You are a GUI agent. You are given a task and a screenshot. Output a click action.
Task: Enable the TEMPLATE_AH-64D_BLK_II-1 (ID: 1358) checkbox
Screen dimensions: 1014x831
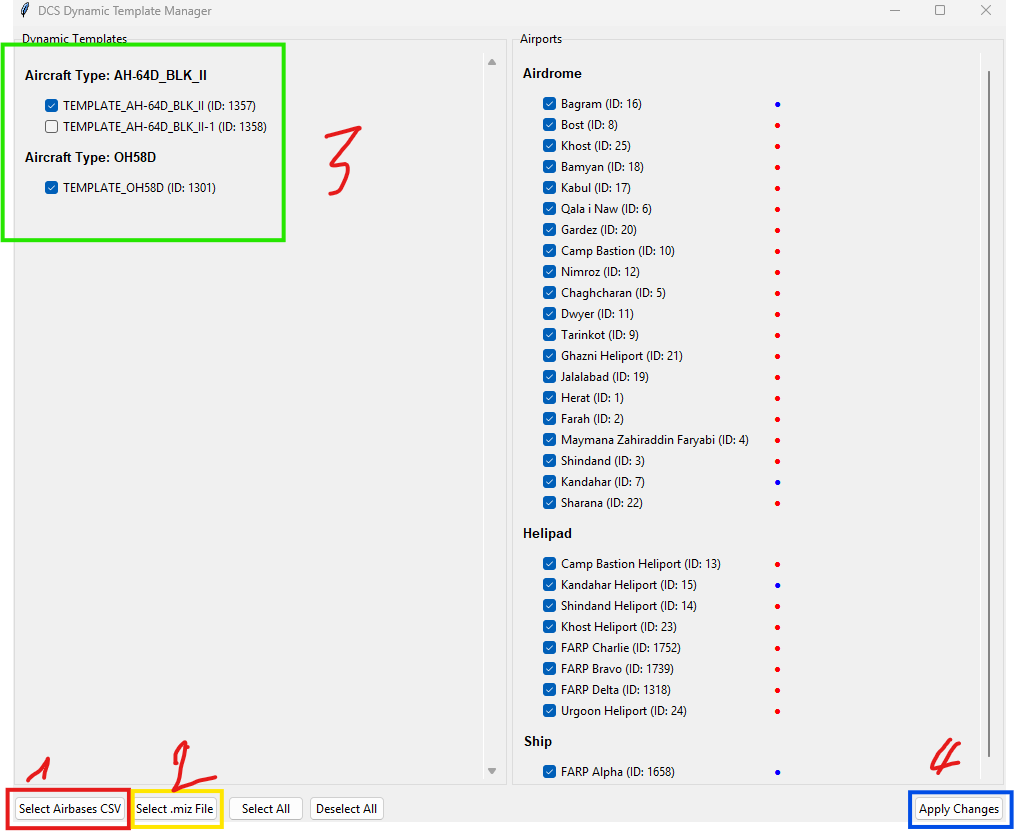[x=51, y=127]
